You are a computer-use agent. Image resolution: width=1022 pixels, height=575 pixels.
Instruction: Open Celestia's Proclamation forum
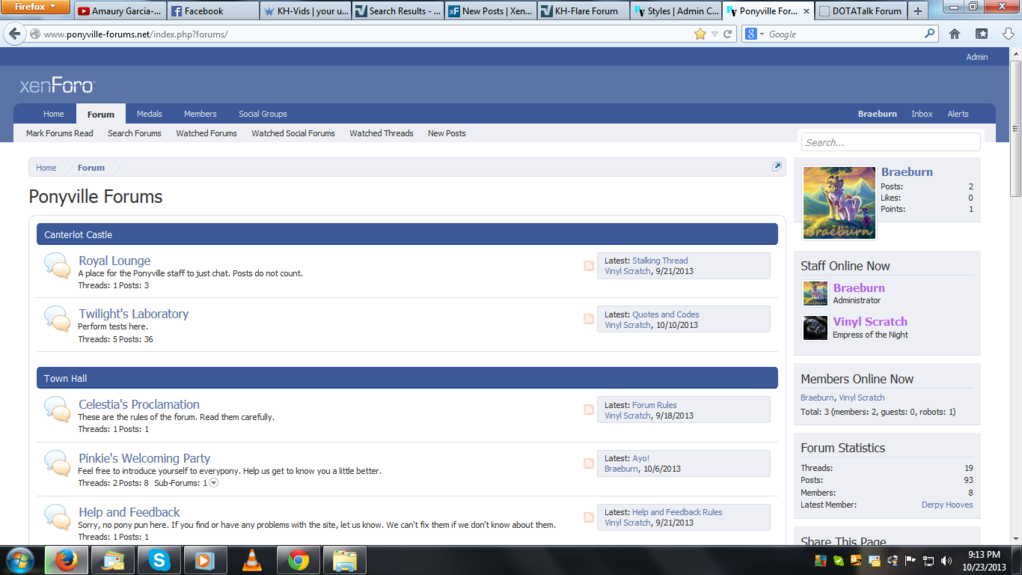139,405
